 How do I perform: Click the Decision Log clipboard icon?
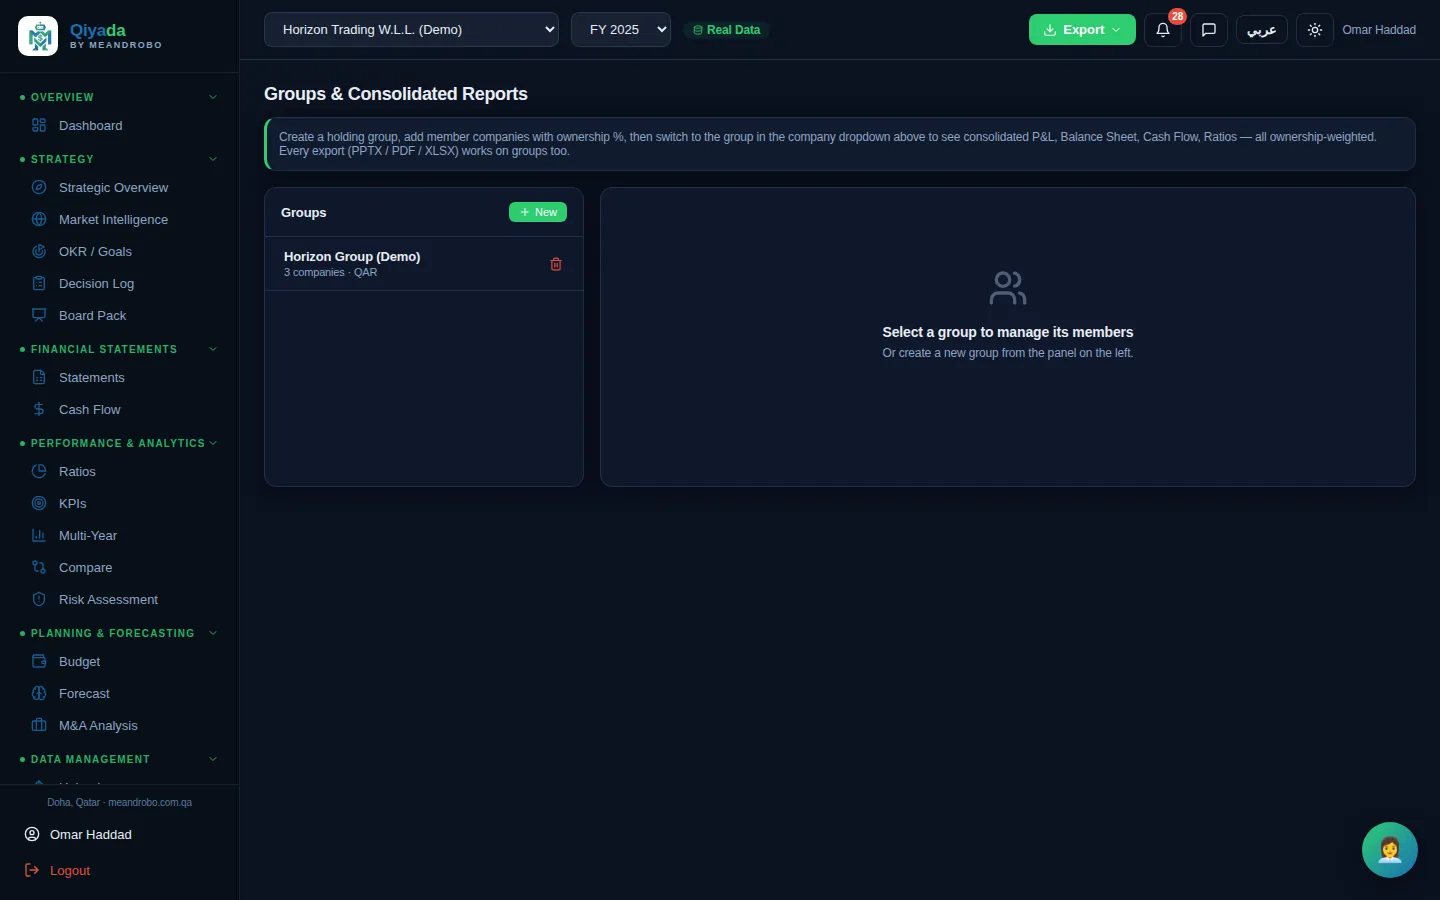[39, 284]
